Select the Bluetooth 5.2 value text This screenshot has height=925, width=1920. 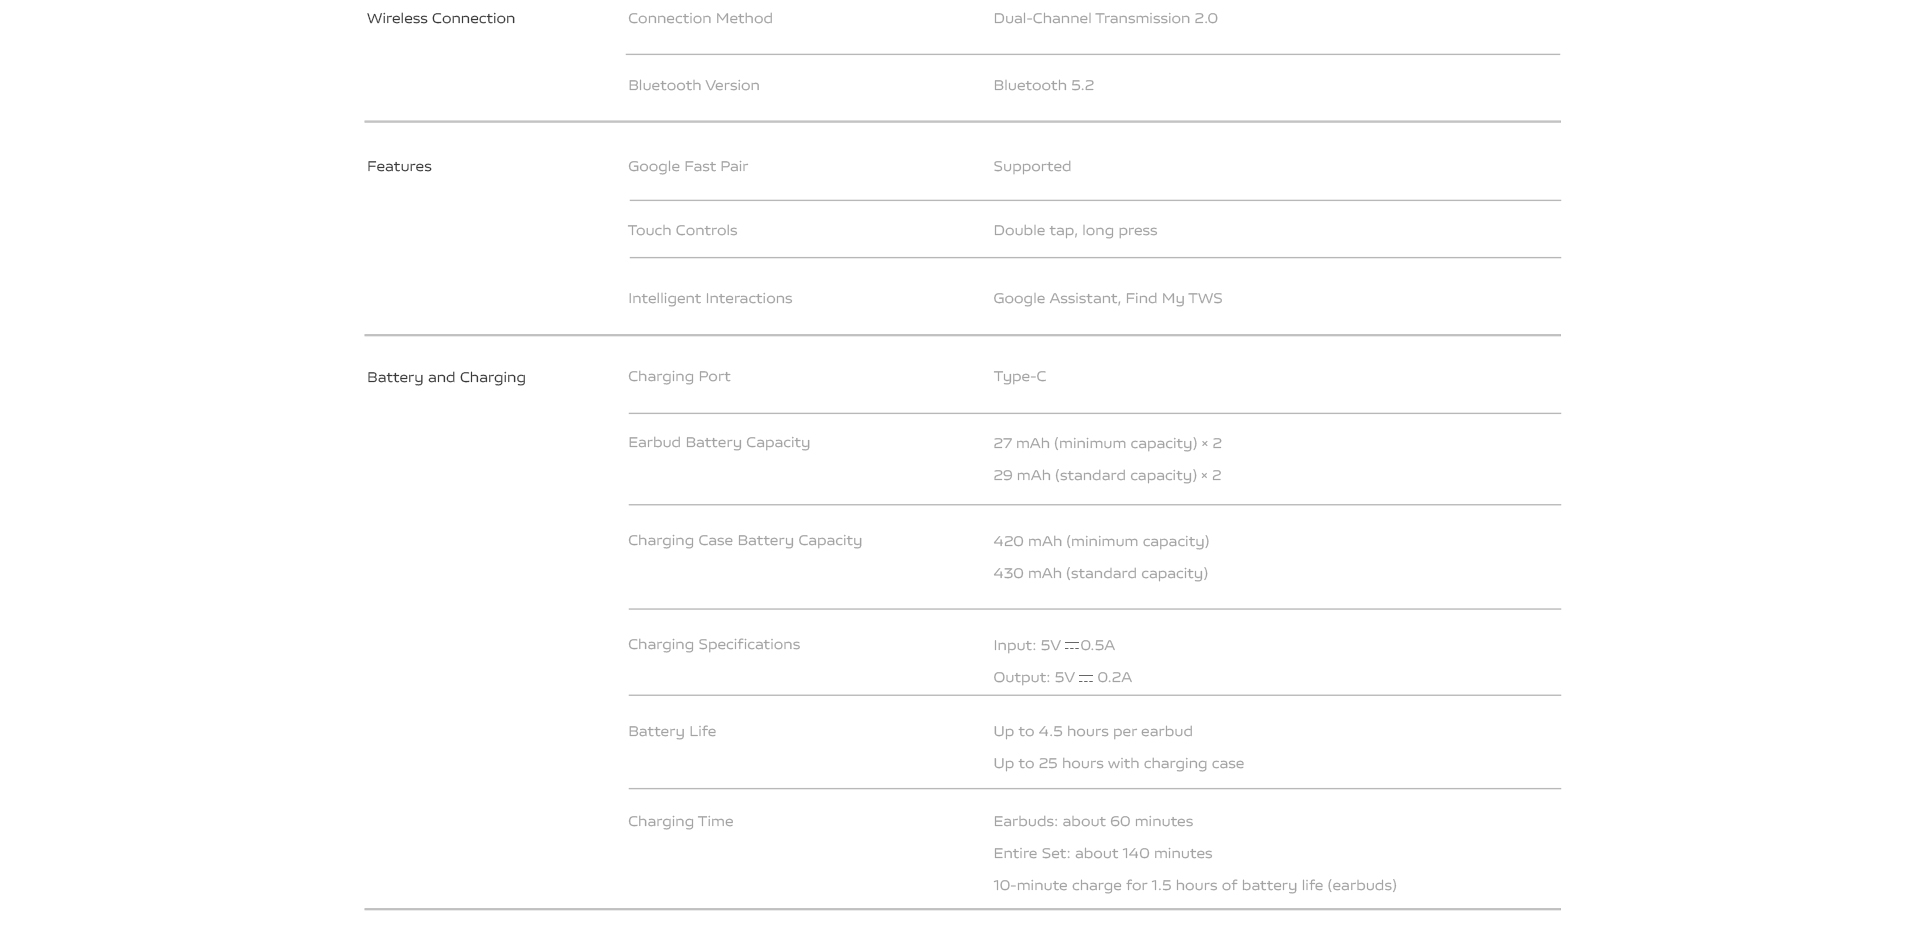[x=1043, y=85]
